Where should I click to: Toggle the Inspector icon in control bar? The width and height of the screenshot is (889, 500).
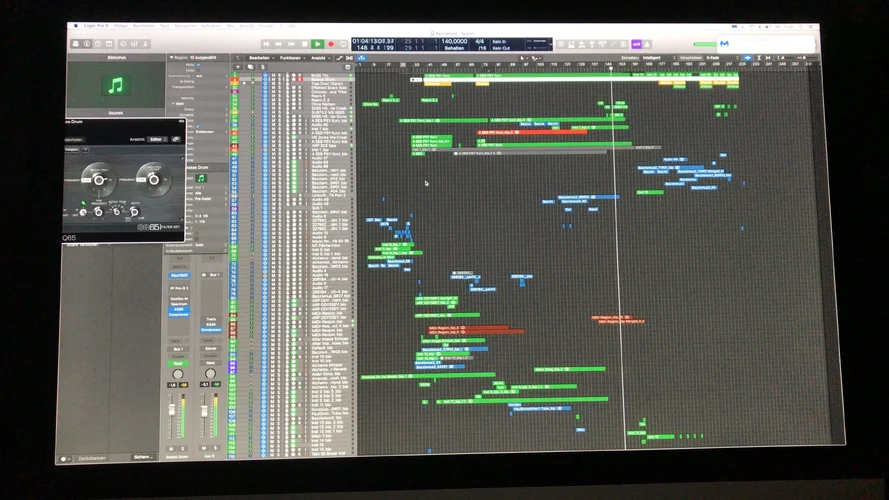pyautogui.click(x=87, y=44)
